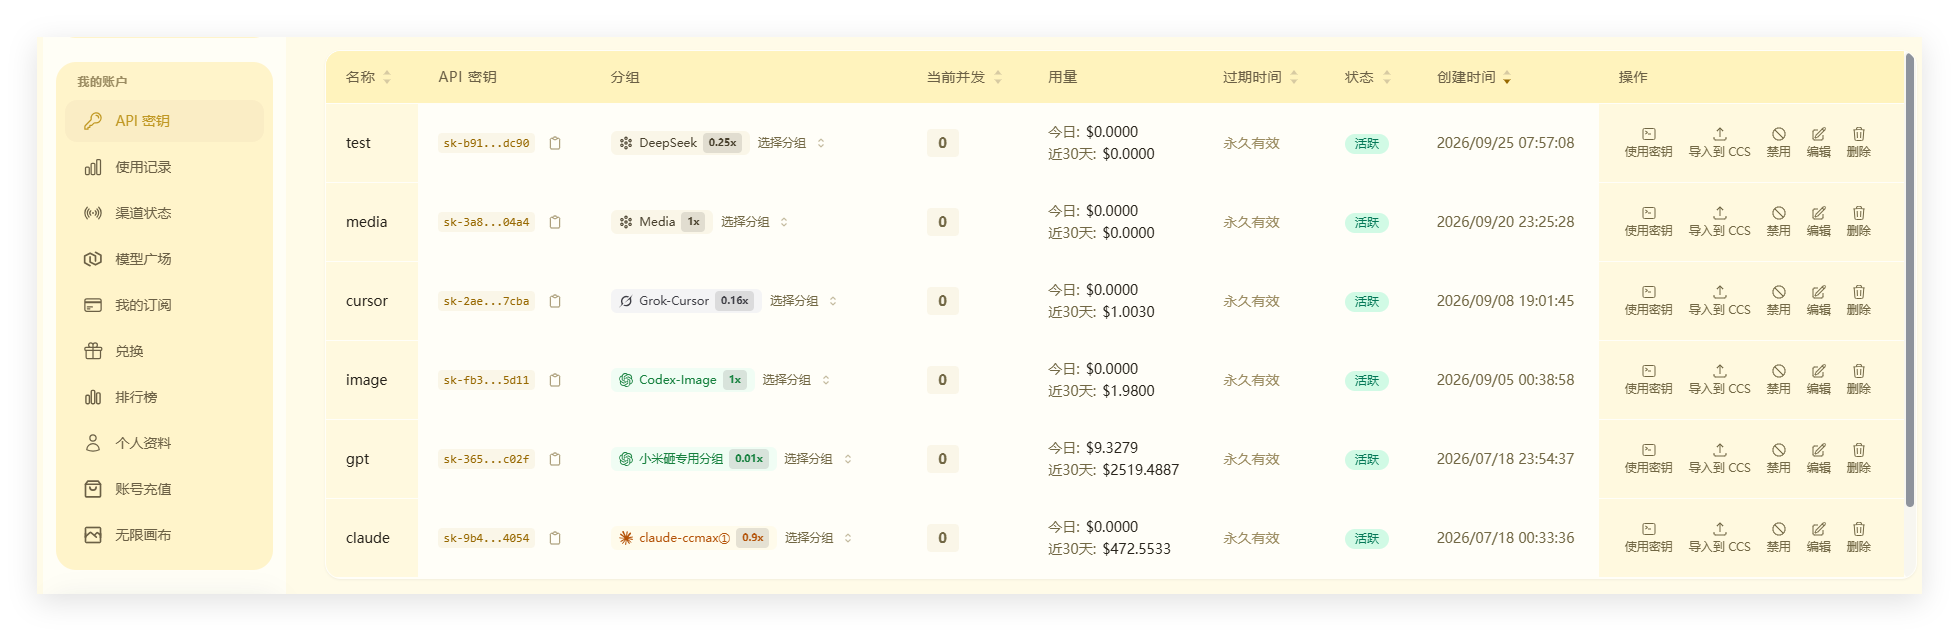Import the image key to CCS

(1719, 380)
